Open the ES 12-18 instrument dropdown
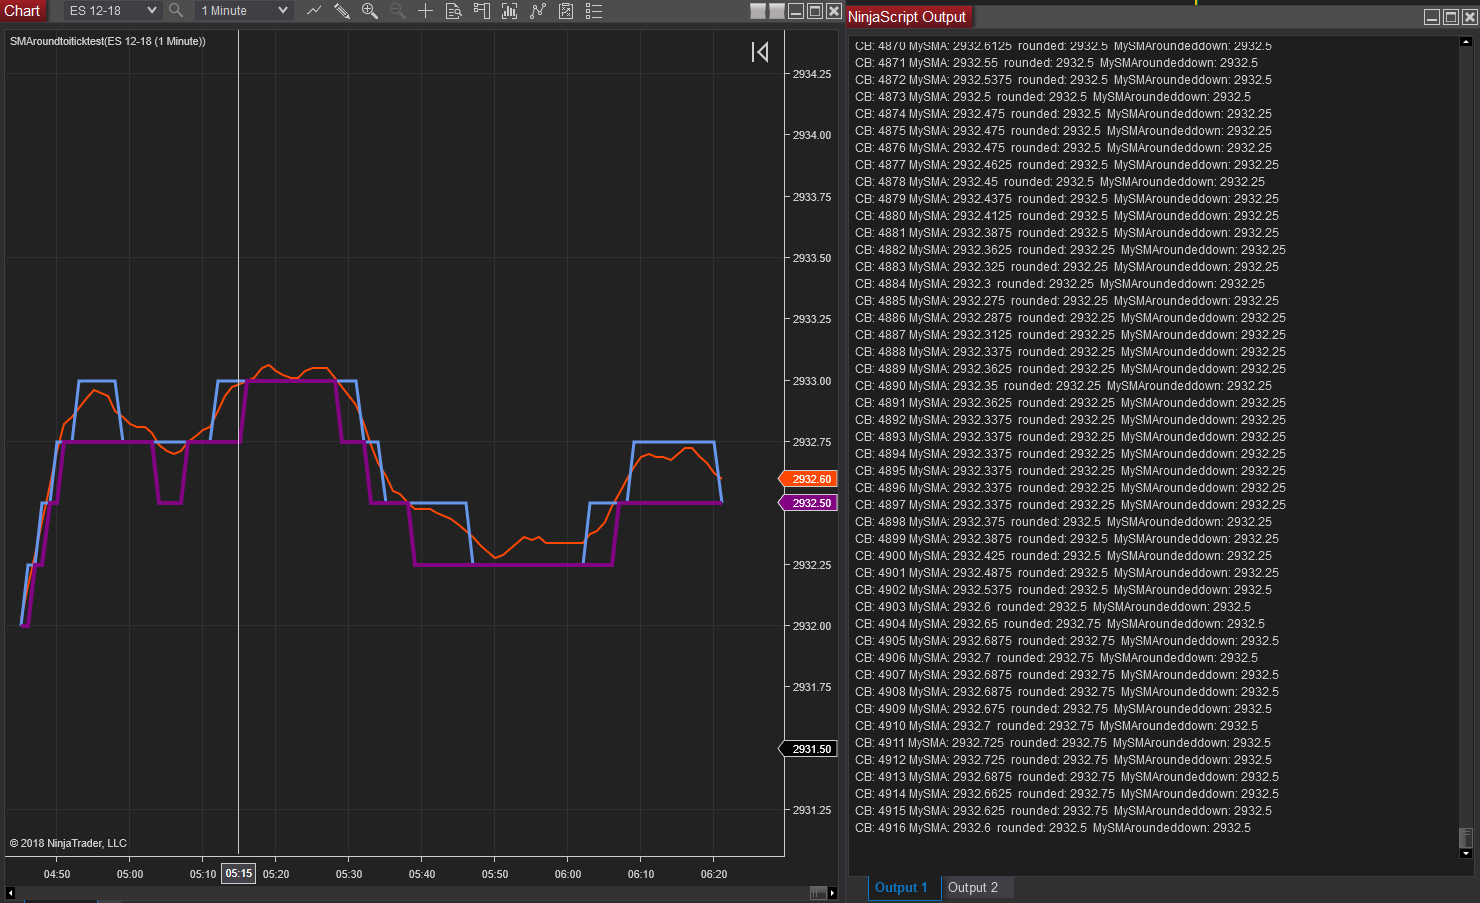Screen dimensions: 1480x903 point(112,11)
